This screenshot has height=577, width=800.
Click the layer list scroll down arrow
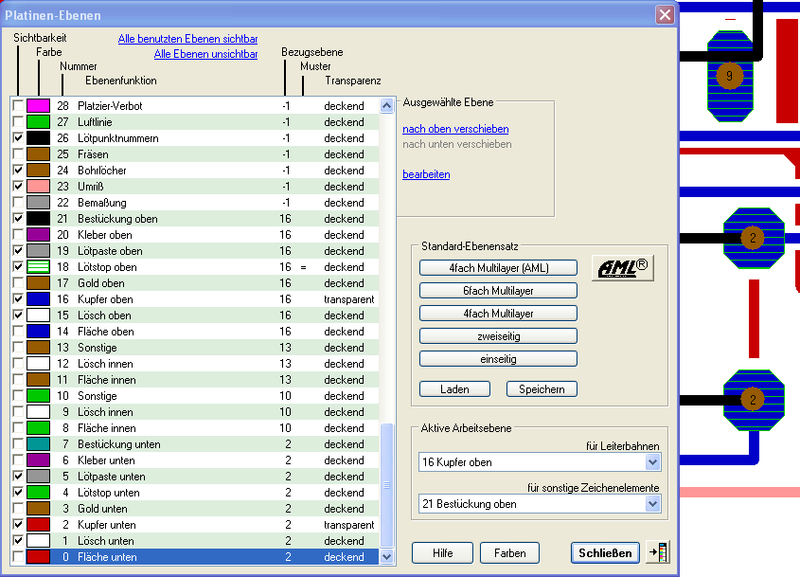[387, 556]
